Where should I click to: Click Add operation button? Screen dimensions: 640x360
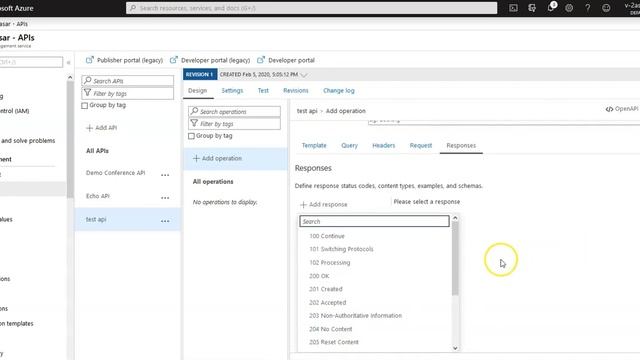(x=217, y=158)
